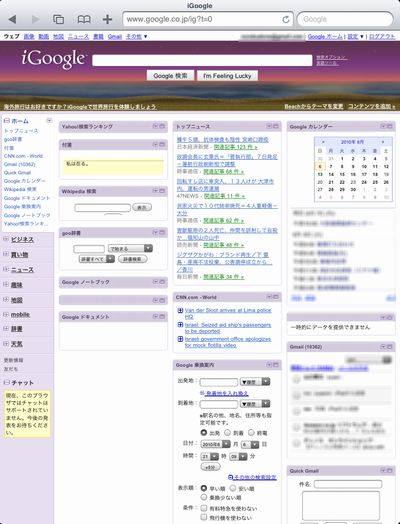Open the 設定 ▼ menu

355,36
